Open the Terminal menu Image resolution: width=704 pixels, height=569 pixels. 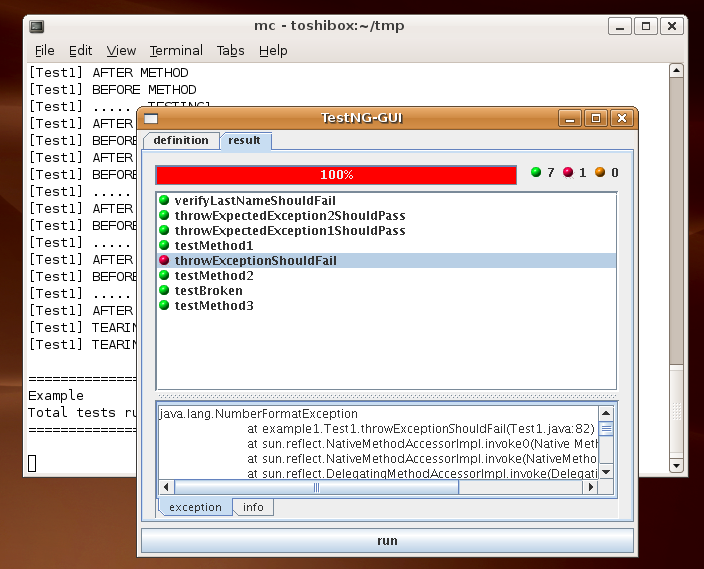176,51
